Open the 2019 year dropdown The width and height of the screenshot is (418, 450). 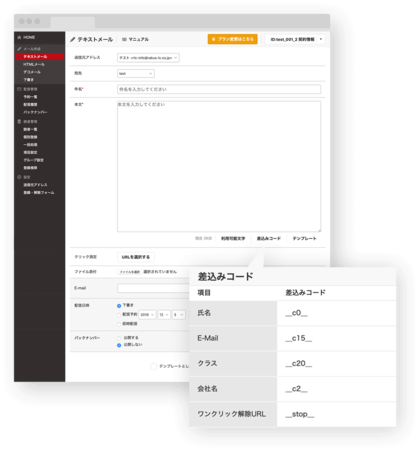coord(147,315)
